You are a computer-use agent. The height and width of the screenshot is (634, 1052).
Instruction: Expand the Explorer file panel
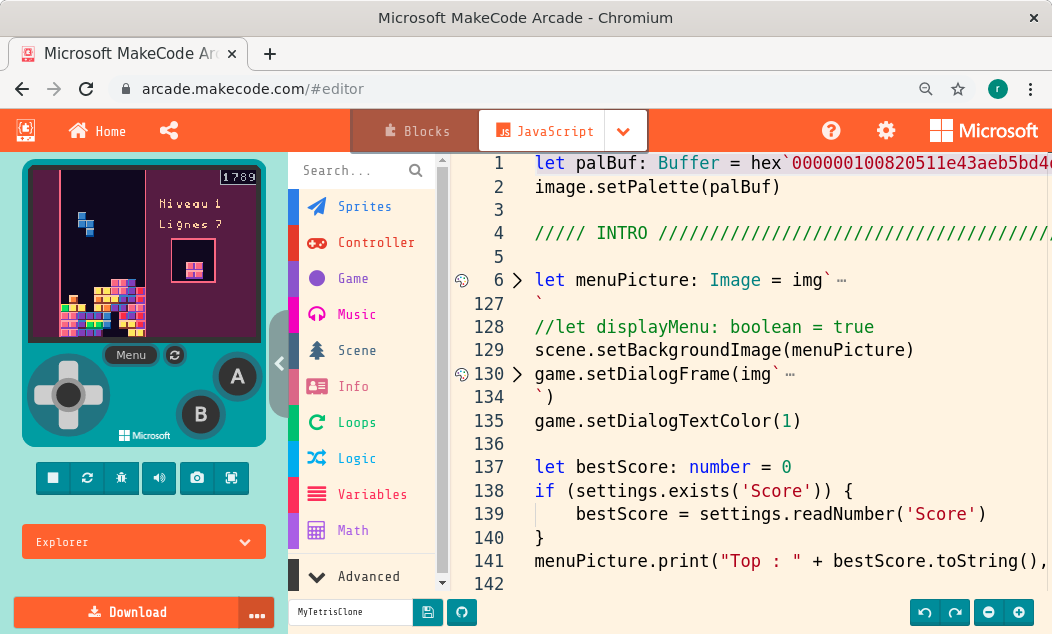(144, 541)
